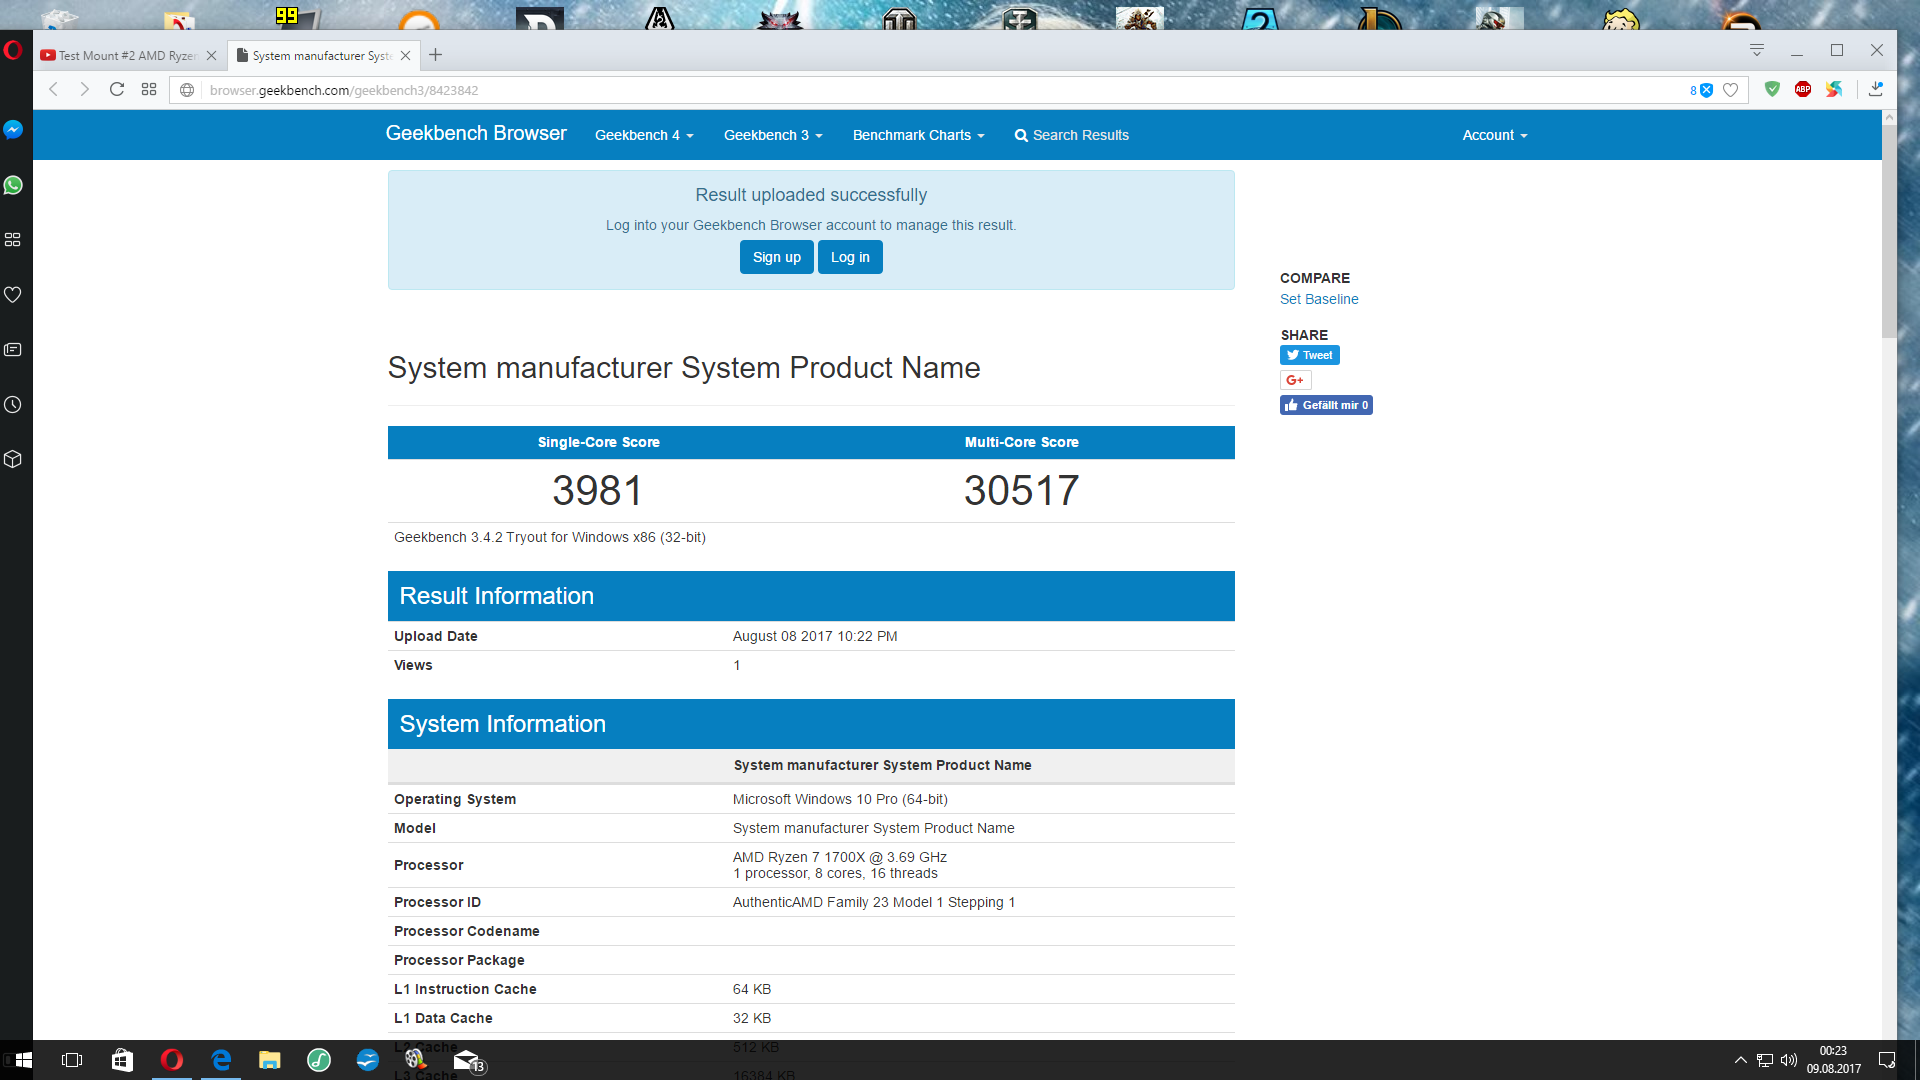Open Speed Dial grid icon in toolbar
The height and width of the screenshot is (1080, 1920).
click(x=149, y=90)
